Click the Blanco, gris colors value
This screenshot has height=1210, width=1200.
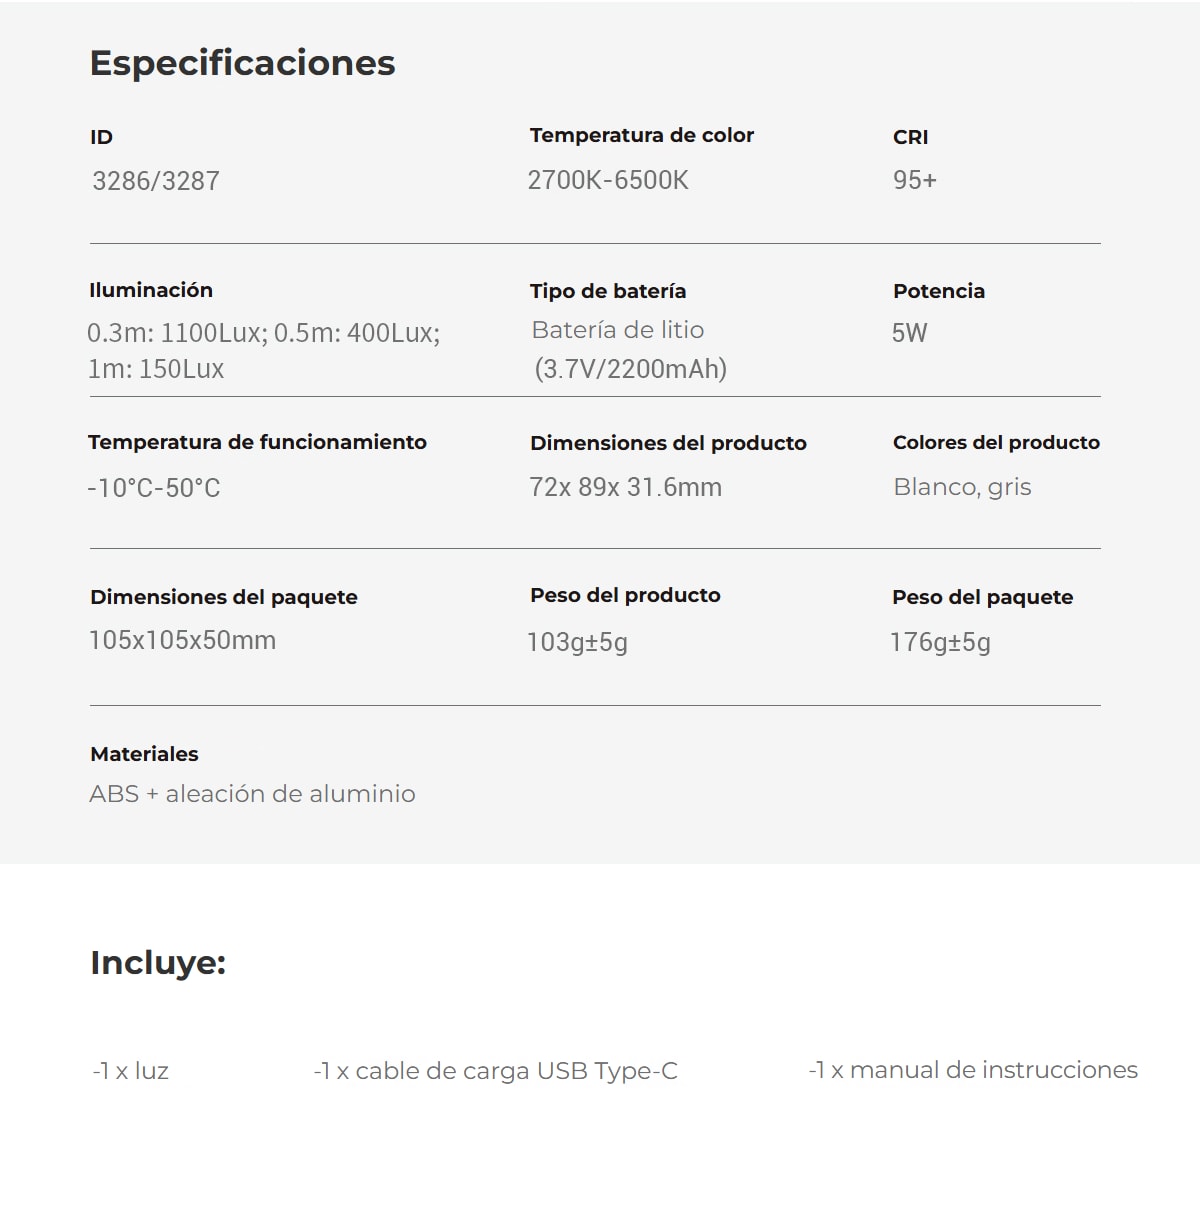tap(962, 487)
